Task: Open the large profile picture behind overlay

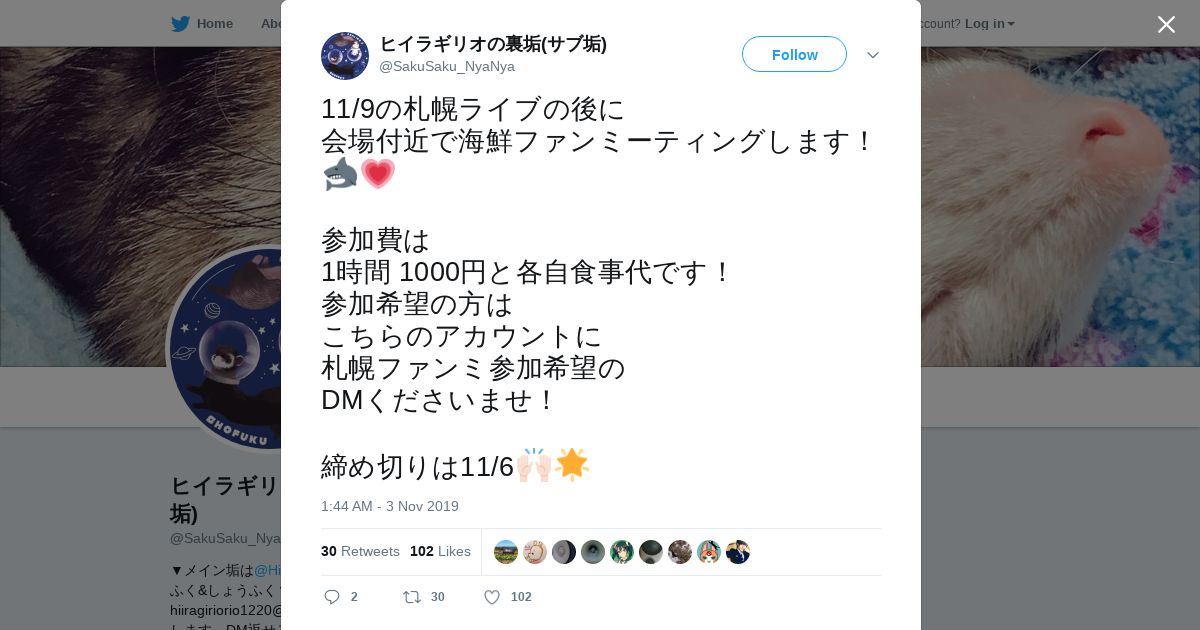Action: [x=225, y=350]
